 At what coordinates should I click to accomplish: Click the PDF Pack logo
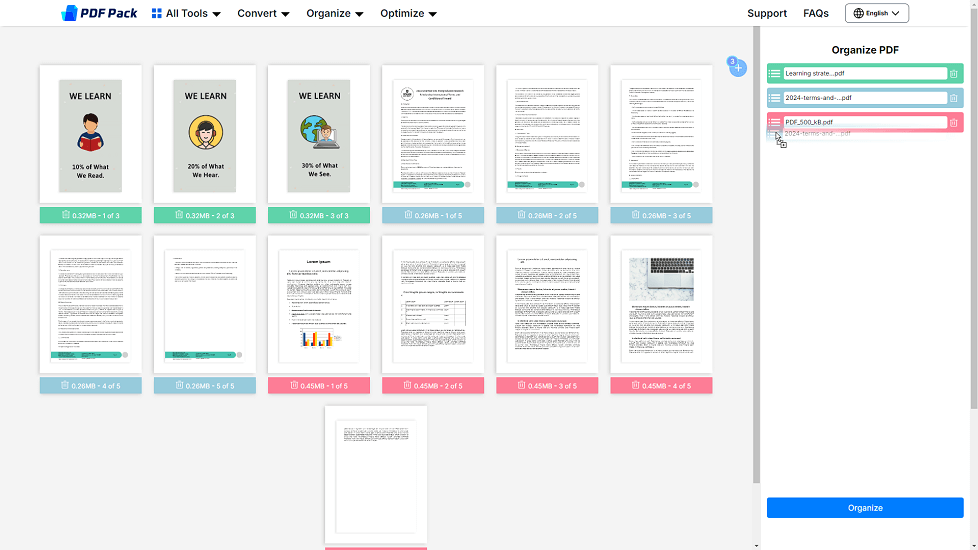(x=99, y=13)
